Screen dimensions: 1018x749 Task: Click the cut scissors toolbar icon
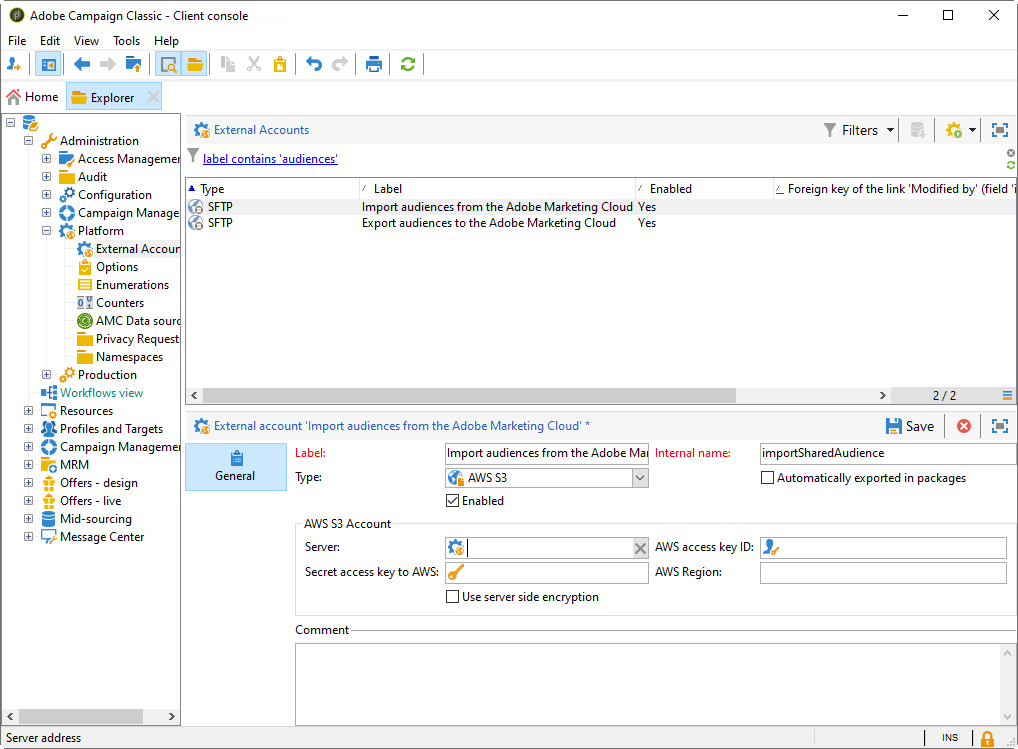pos(254,64)
